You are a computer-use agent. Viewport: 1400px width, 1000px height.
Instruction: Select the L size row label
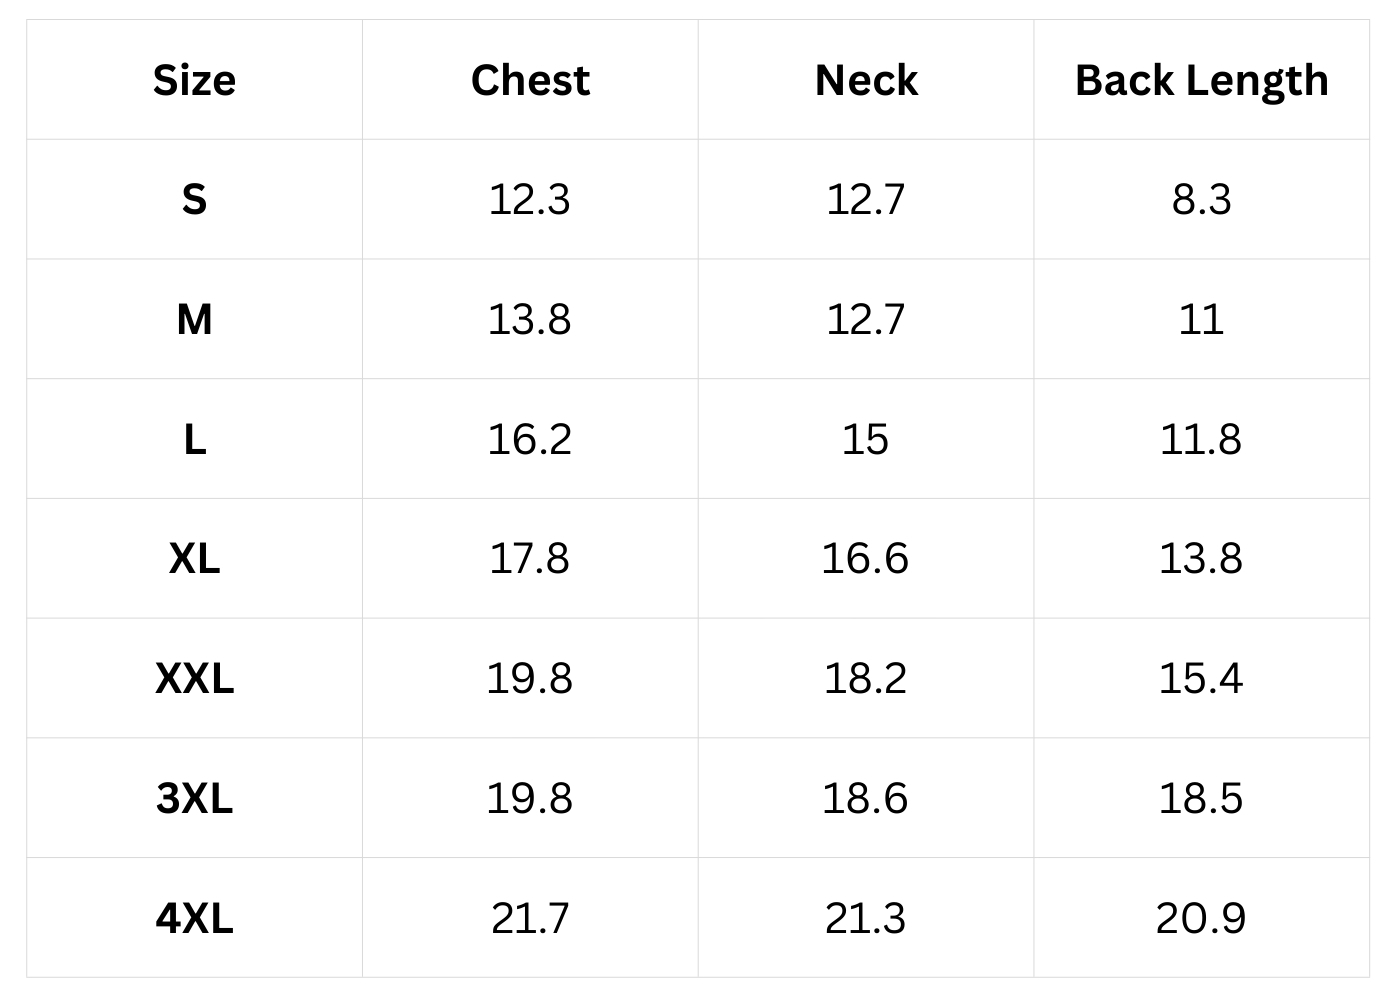coord(194,439)
